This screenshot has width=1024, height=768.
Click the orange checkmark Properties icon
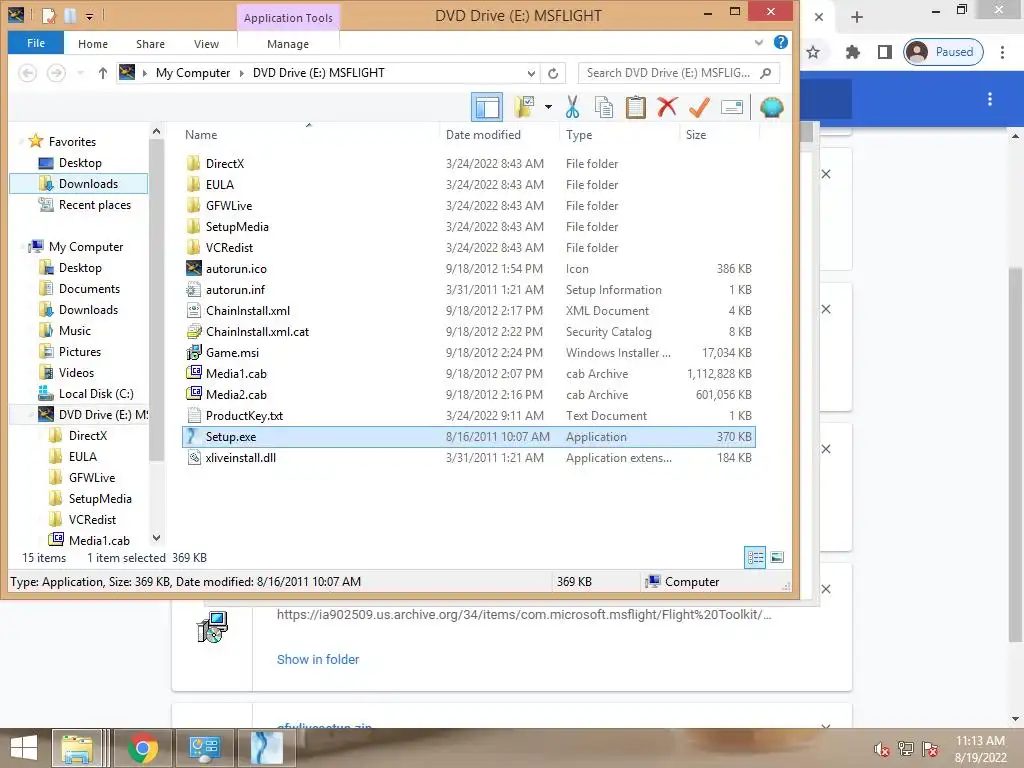(x=699, y=107)
